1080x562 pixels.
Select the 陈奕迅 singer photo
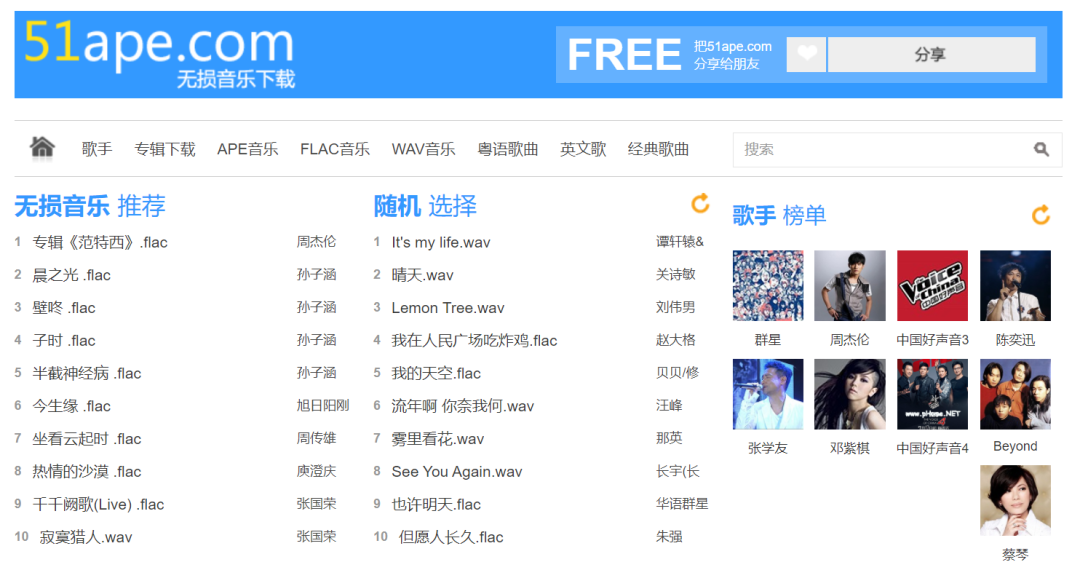coord(1015,286)
